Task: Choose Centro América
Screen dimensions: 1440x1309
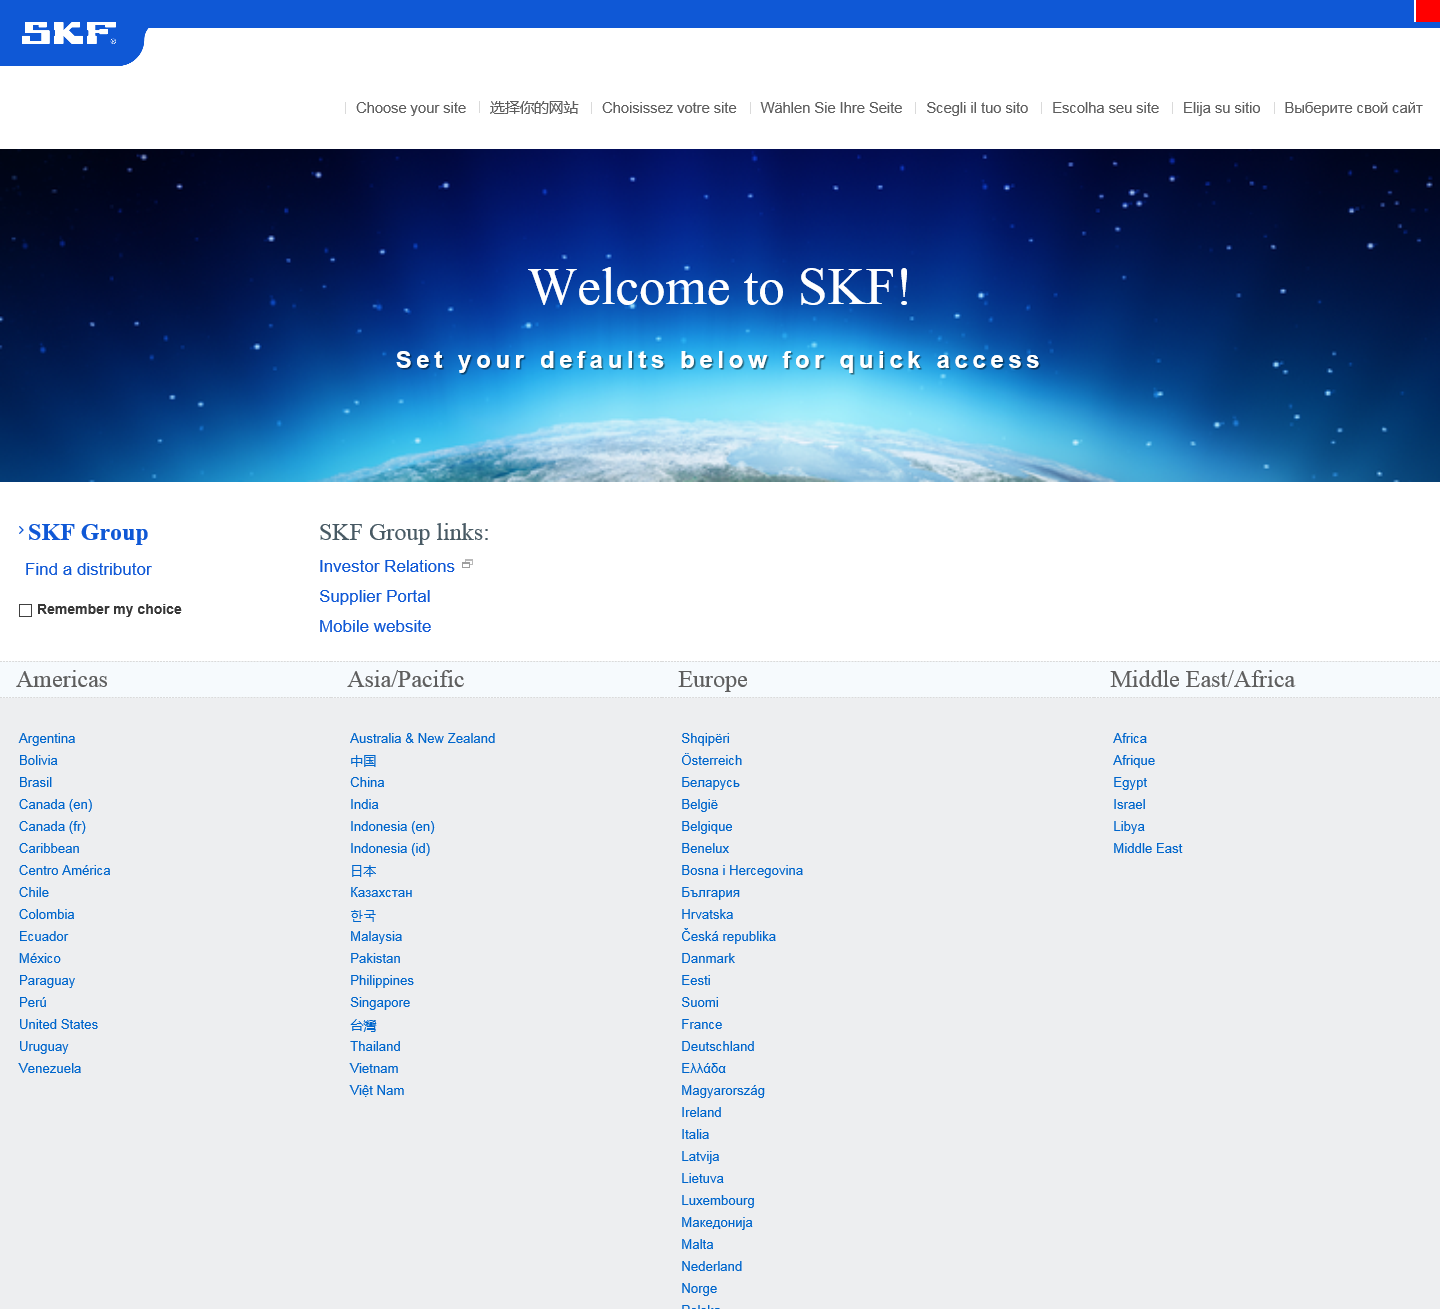Action: [65, 870]
